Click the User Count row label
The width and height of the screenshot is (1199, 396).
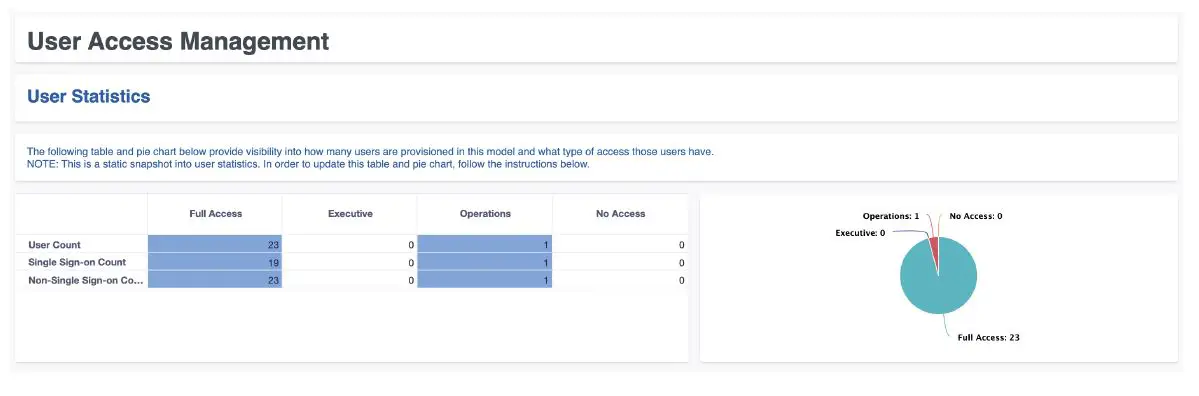54,245
